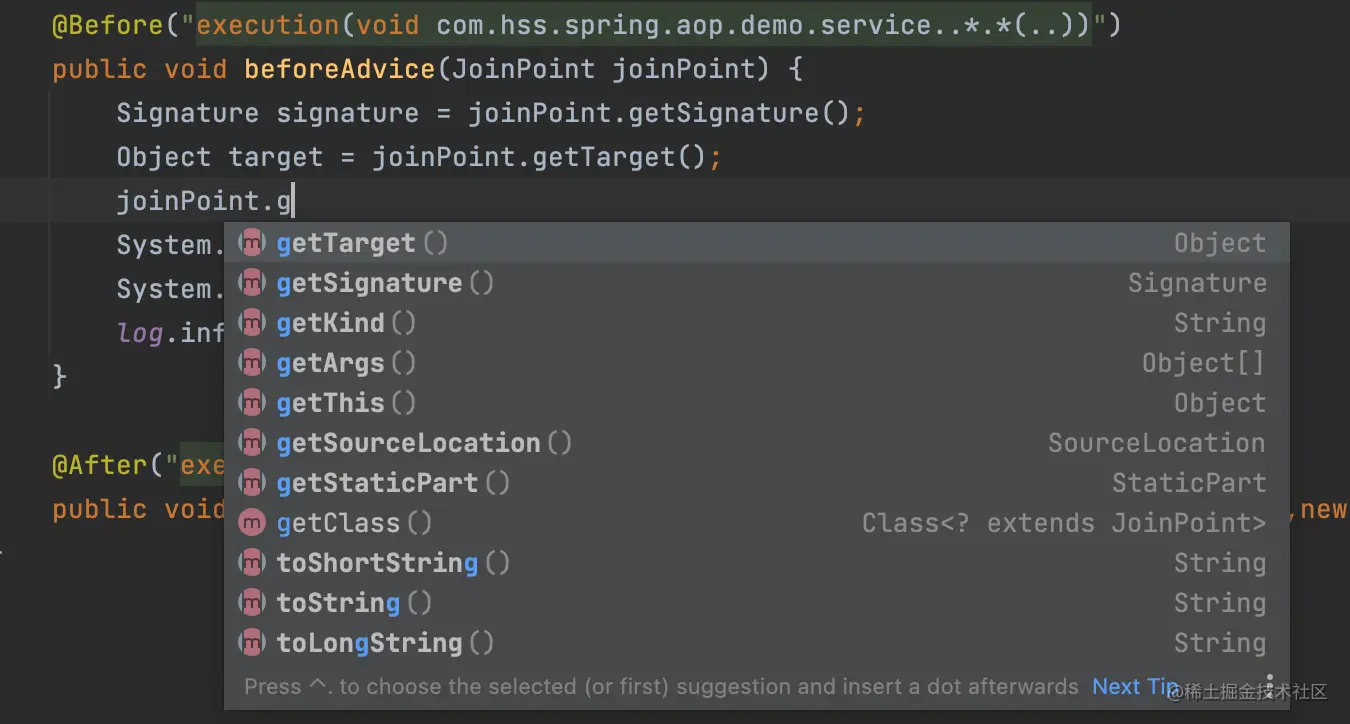Viewport: 1350px width, 724px height.
Task: Click the method icon beside getSourceLocation
Action: pos(252,443)
